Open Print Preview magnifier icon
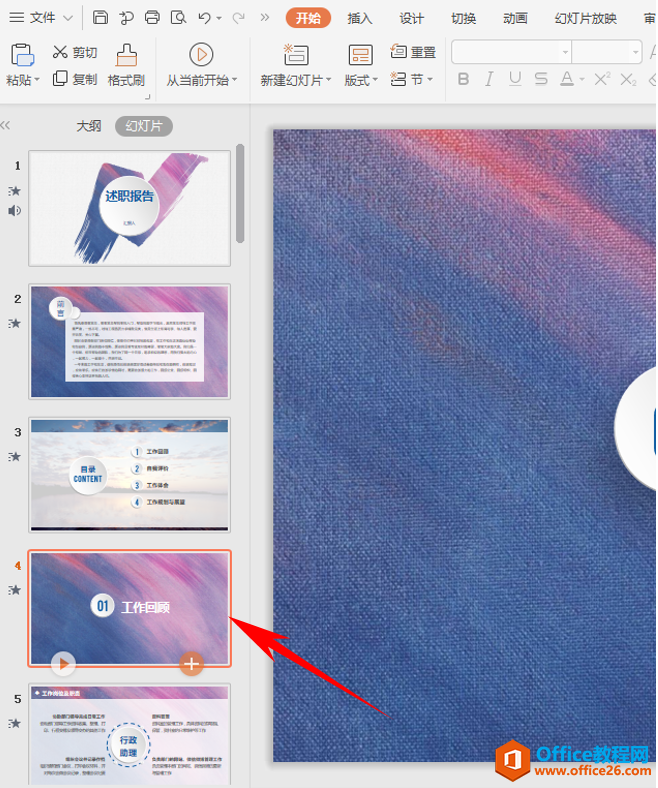This screenshot has width=658, height=788. coord(178,18)
